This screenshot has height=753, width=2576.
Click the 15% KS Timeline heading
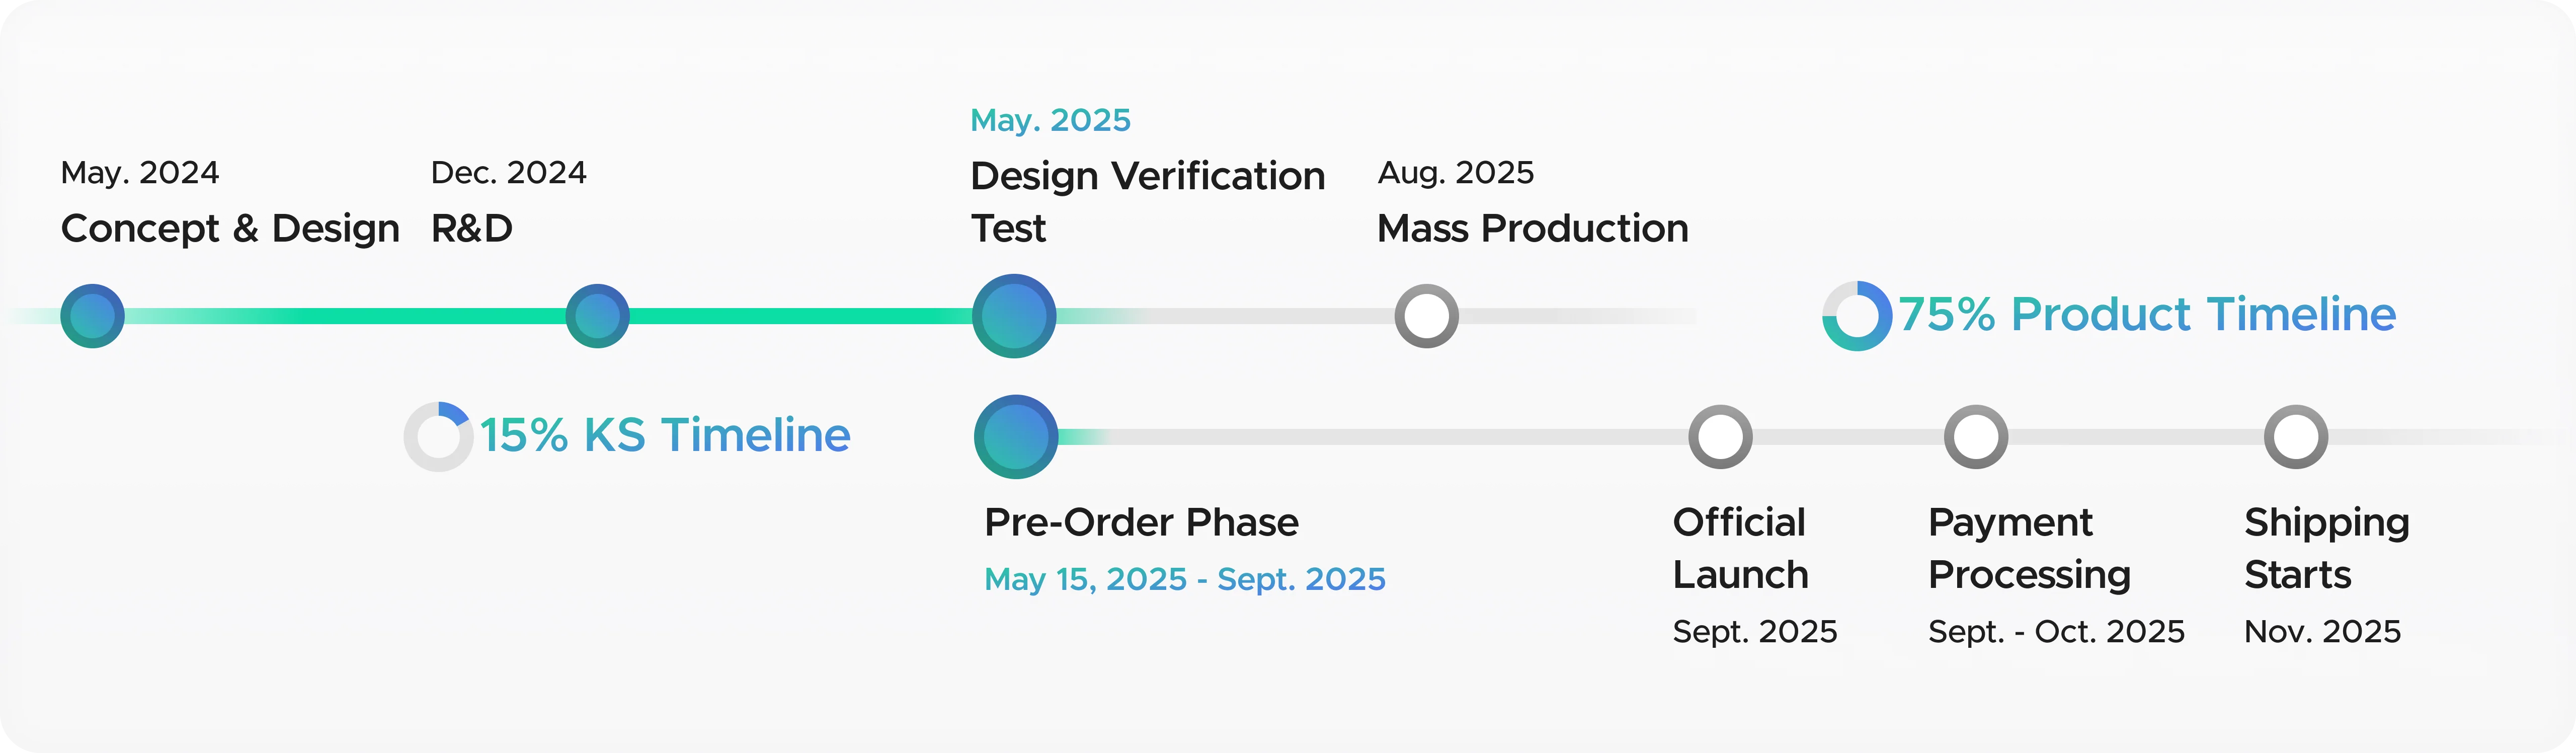point(665,436)
